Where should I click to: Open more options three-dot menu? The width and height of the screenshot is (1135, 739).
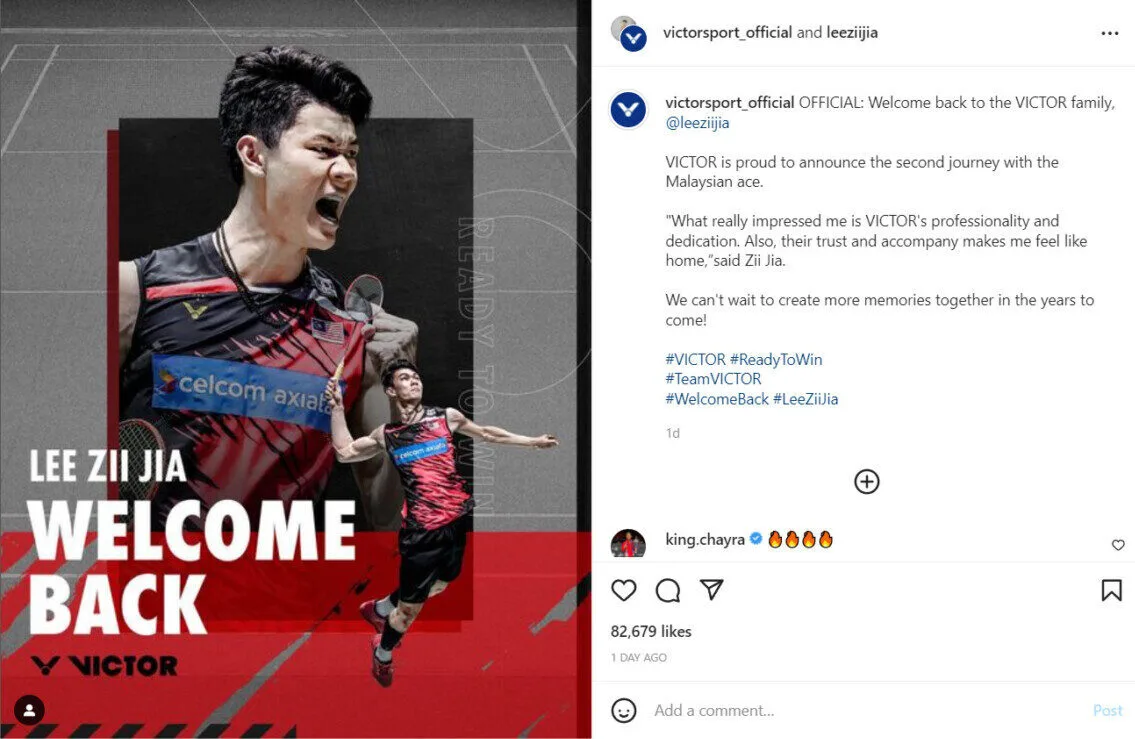click(x=1110, y=33)
